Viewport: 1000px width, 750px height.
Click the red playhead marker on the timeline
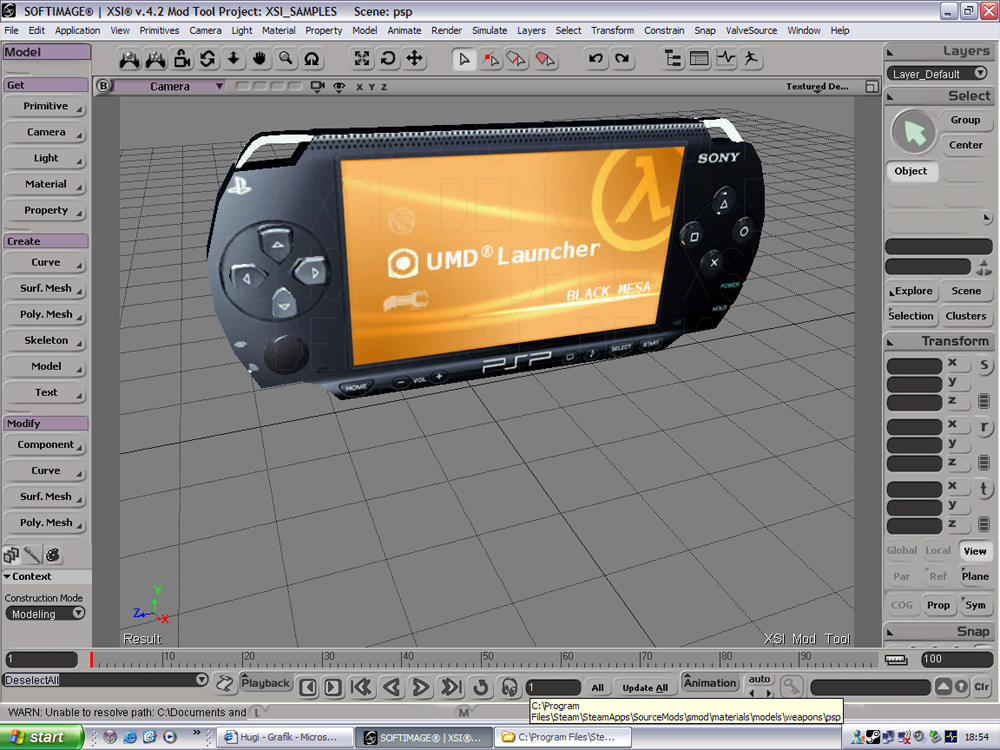91,659
